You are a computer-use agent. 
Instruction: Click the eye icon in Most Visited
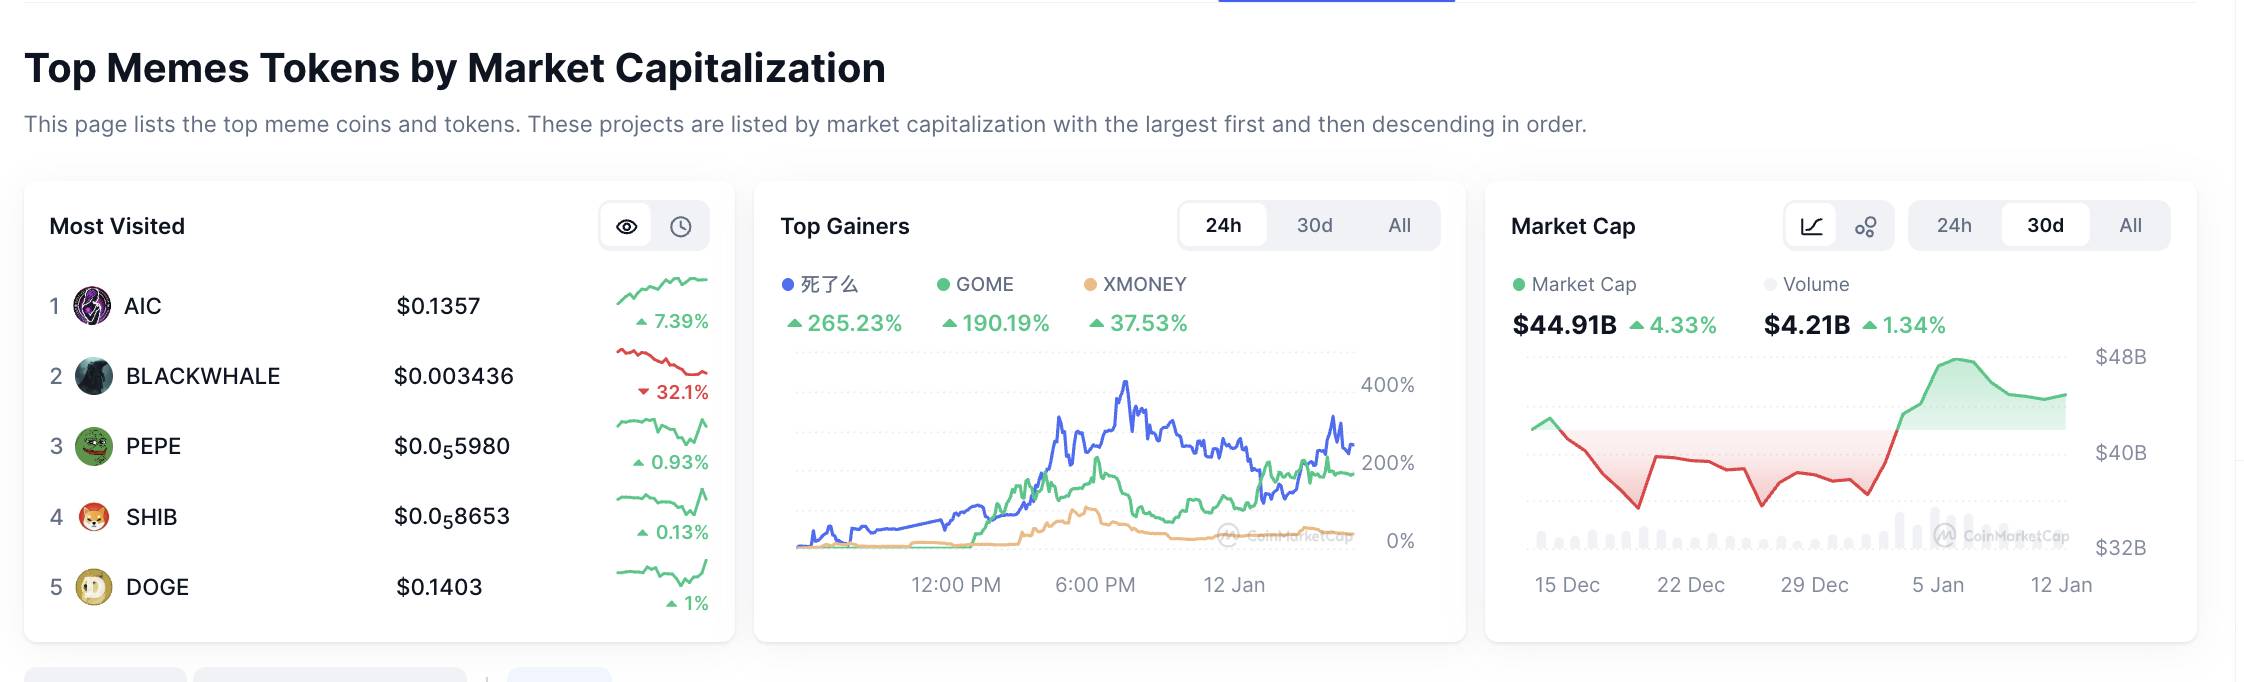point(627,227)
